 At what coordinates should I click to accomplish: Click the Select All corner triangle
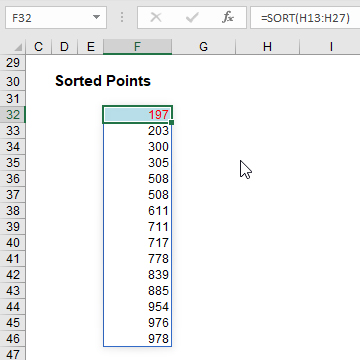pos(17,47)
